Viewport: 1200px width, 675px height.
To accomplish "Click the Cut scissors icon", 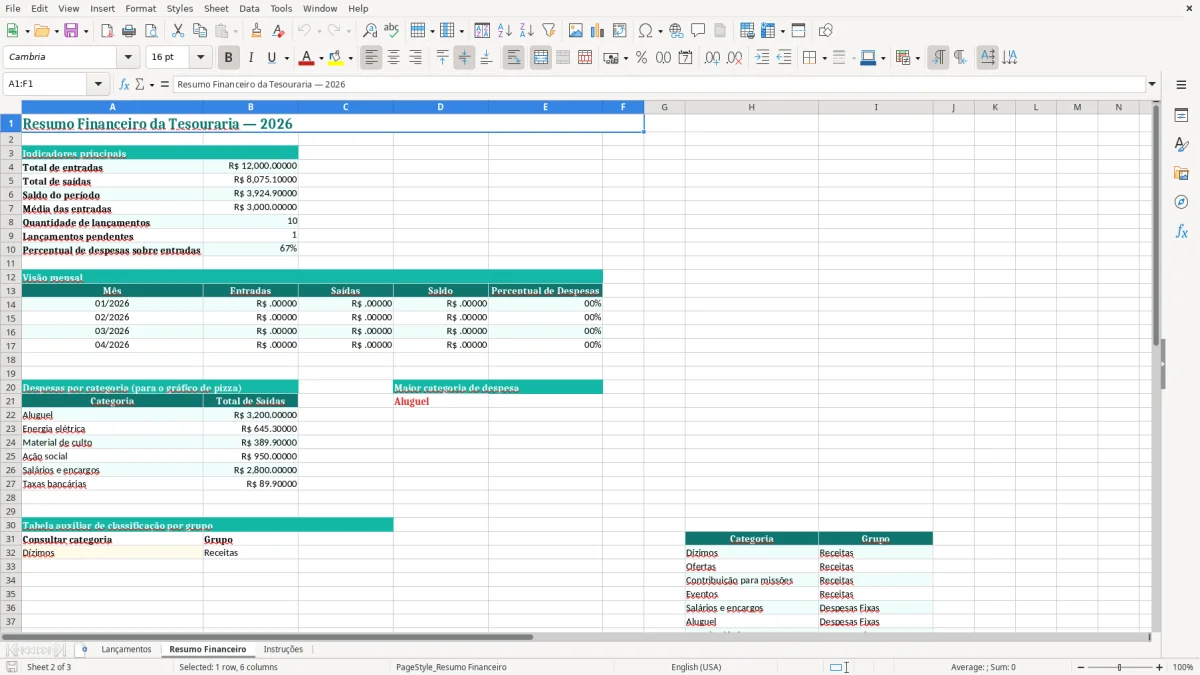I will pyautogui.click(x=178, y=31).
